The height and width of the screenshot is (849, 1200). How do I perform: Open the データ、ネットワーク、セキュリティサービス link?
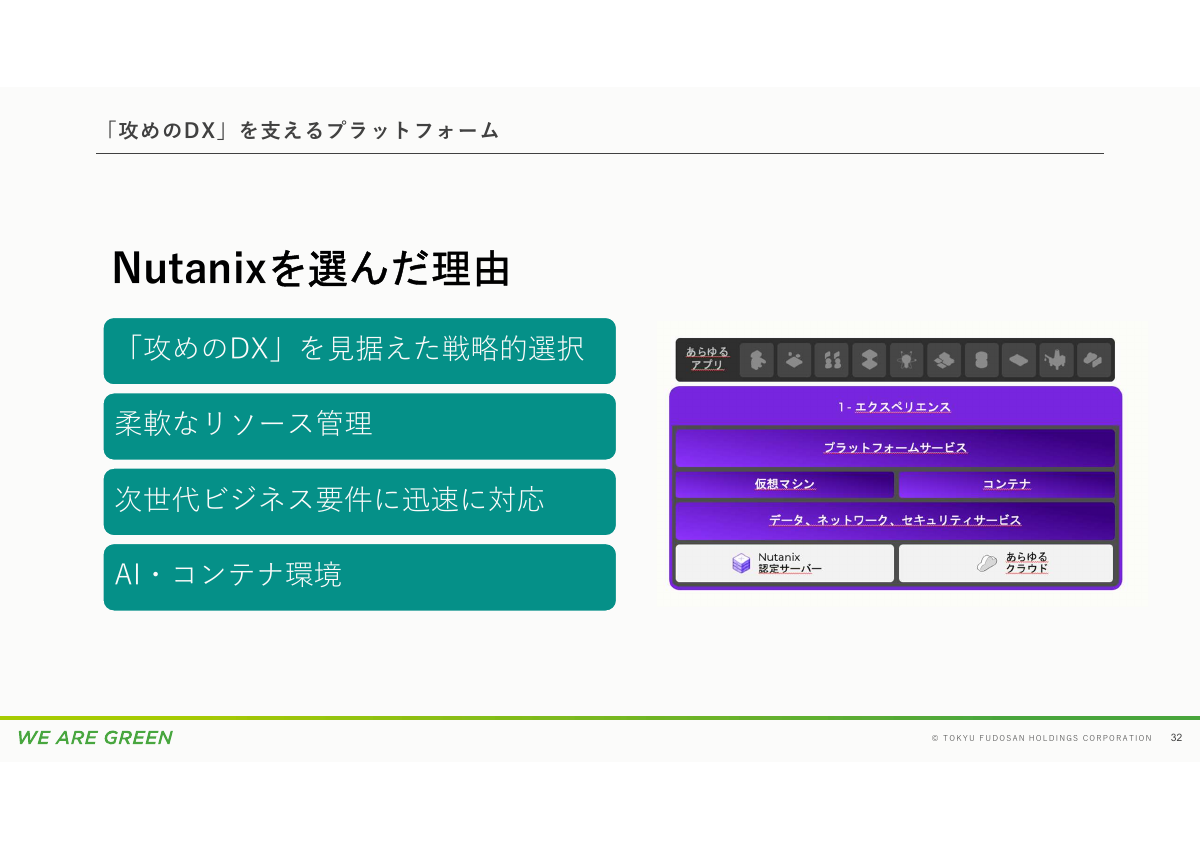tap(896, 520)
